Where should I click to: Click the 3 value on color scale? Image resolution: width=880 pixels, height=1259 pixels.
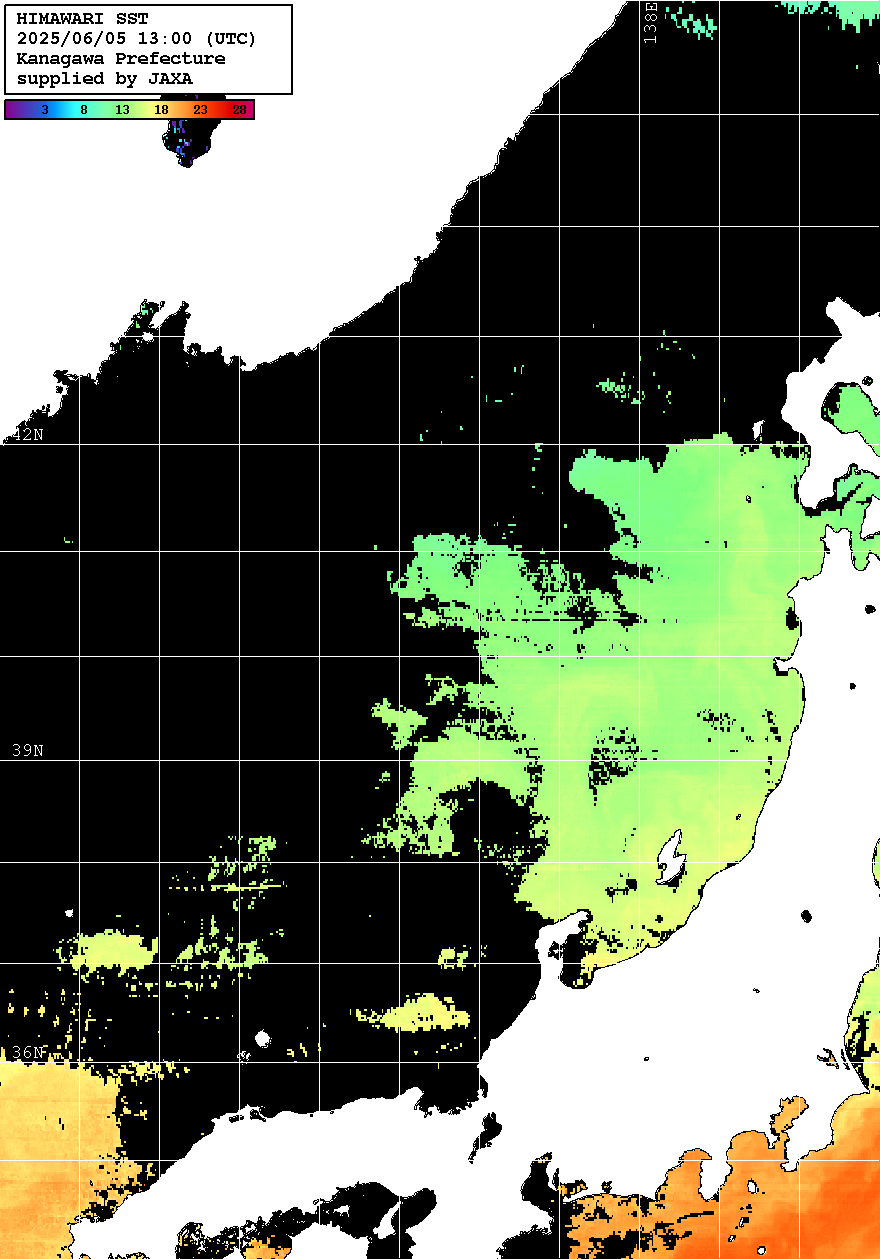tap(45, 110)
